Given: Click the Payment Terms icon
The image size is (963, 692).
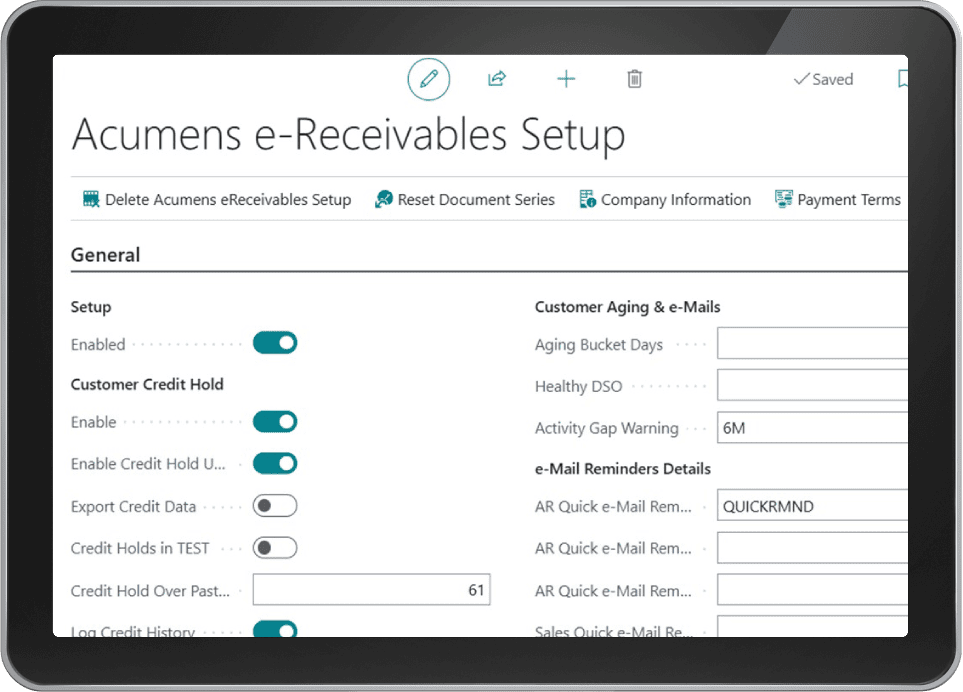Looking at the screenshot, I should point(784,199).
